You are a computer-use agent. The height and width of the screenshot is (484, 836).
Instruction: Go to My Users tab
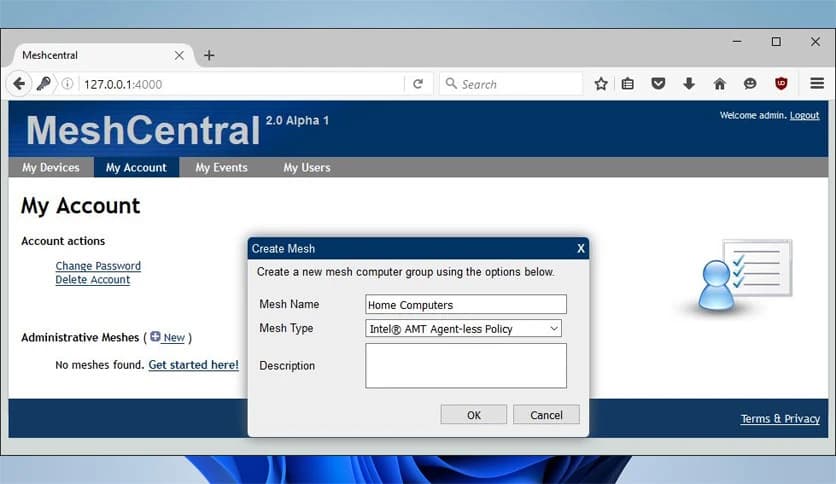coord(307,167)
